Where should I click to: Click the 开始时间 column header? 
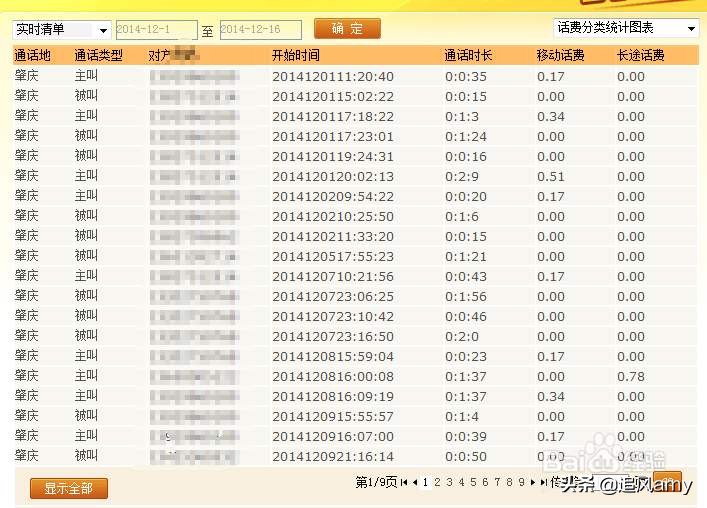(296, 55)
